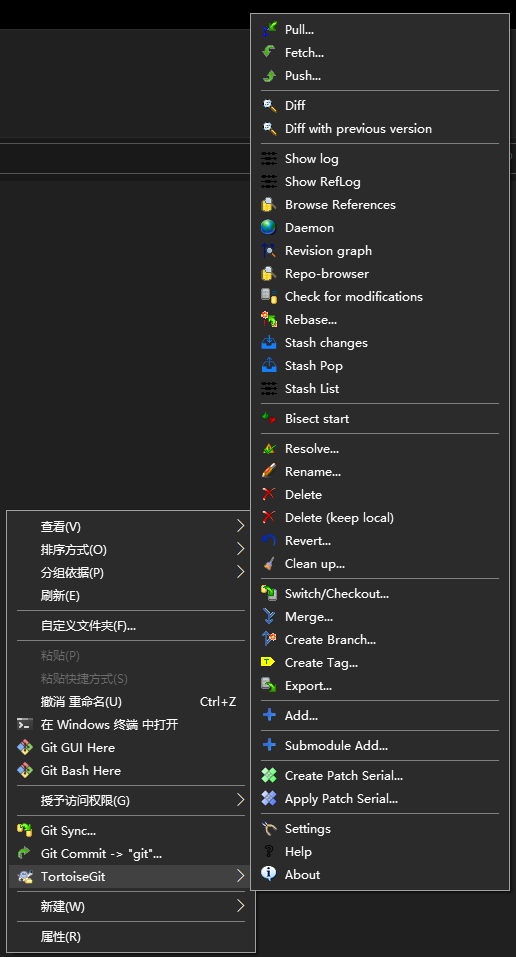Screen dimensions: 516x957
Task: Click the Daemon globe icon
Action: (269, 228)
